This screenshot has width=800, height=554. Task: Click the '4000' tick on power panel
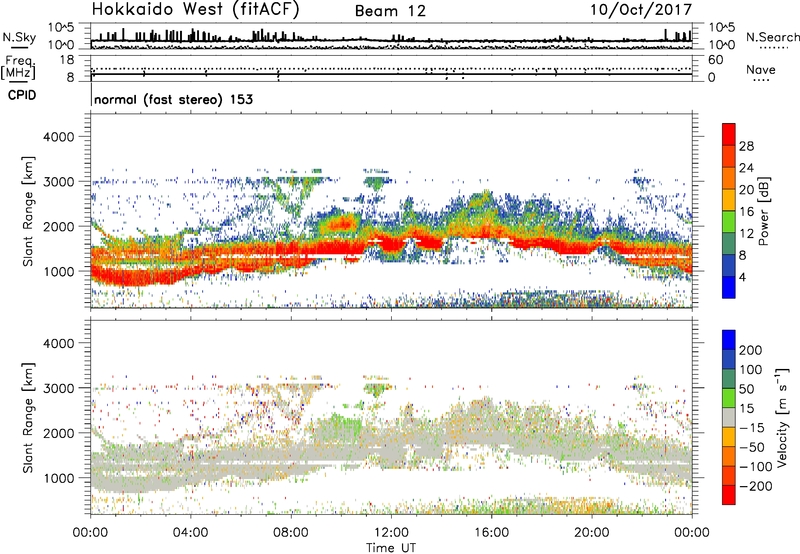59,137
